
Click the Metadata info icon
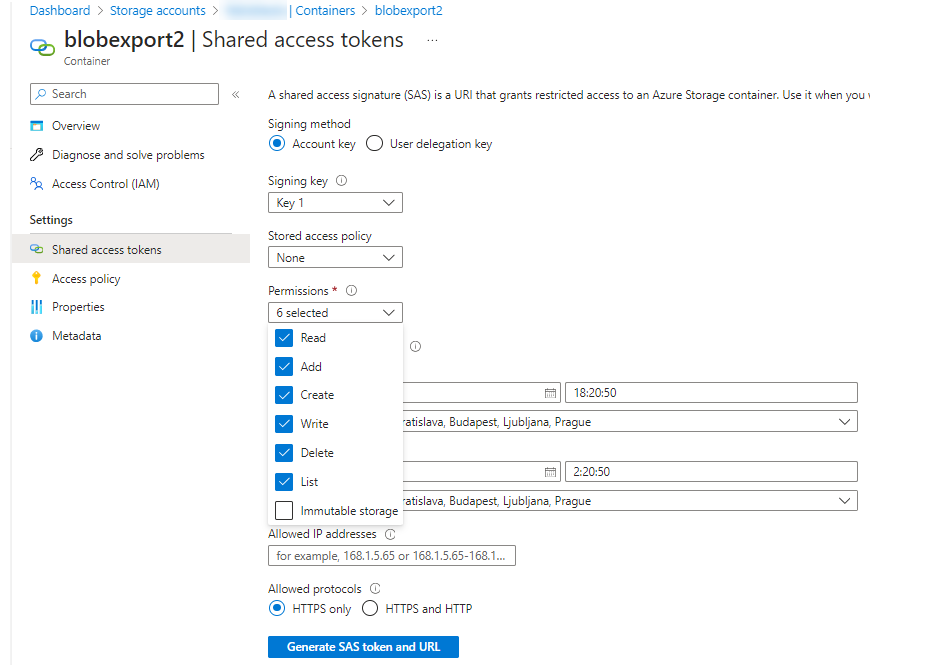37,336
